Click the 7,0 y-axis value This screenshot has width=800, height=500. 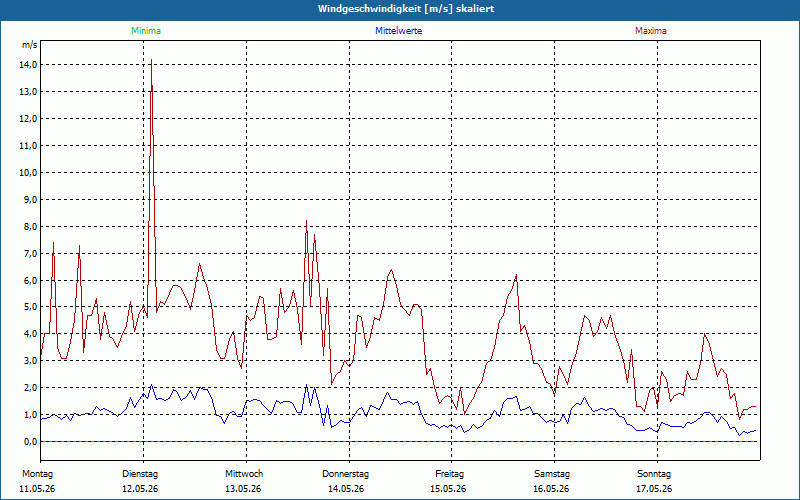(30, 254)
